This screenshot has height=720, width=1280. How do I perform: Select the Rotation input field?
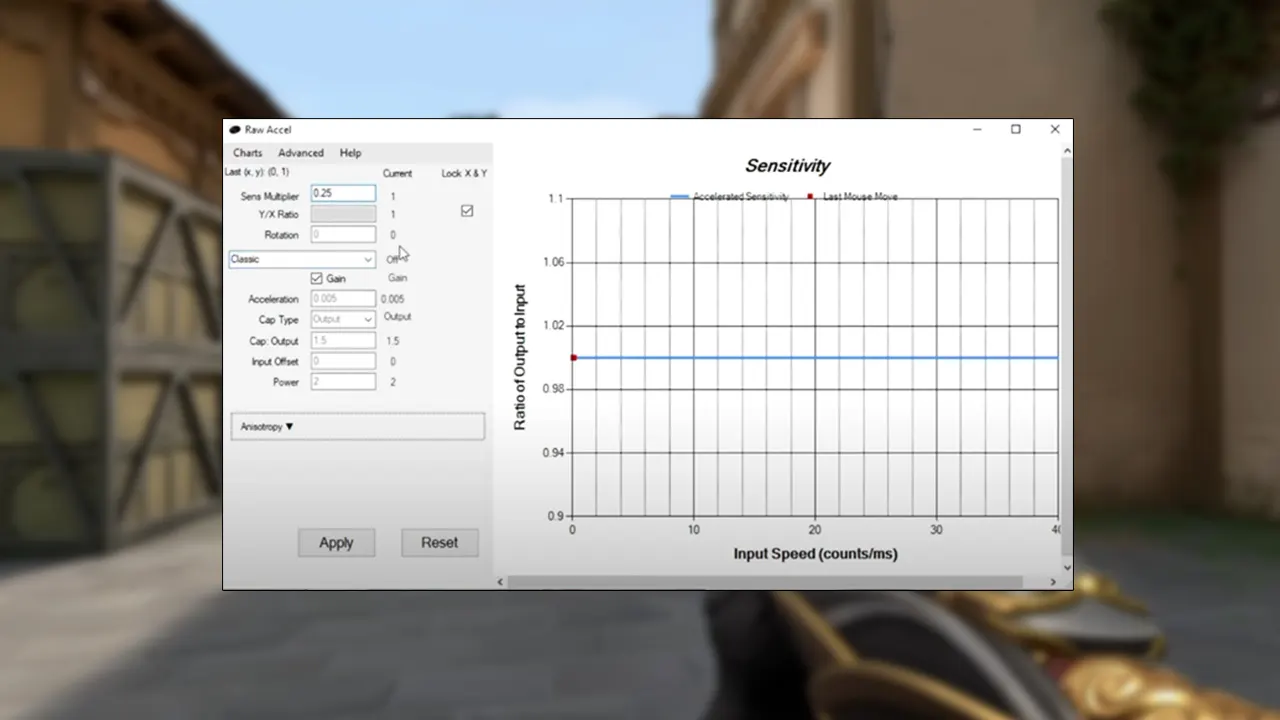[342, 234]
